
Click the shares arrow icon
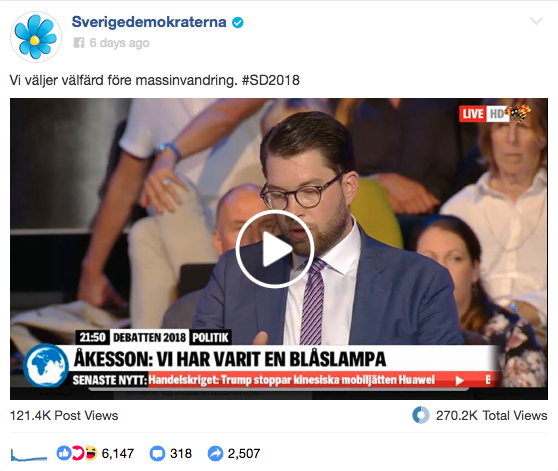click(x=215, y=453)
